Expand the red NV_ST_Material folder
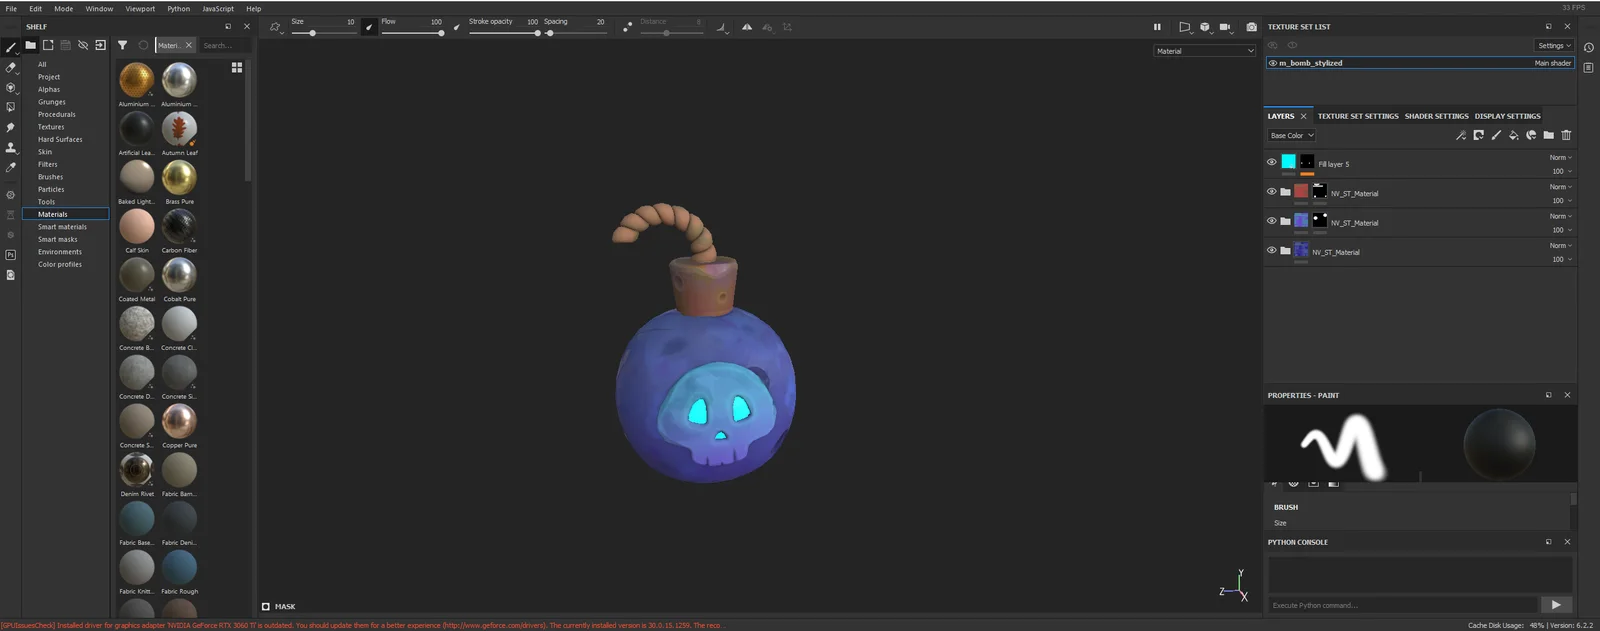Image resolution: width=1600 pixels, height=631 pixels. (1285, 192)
